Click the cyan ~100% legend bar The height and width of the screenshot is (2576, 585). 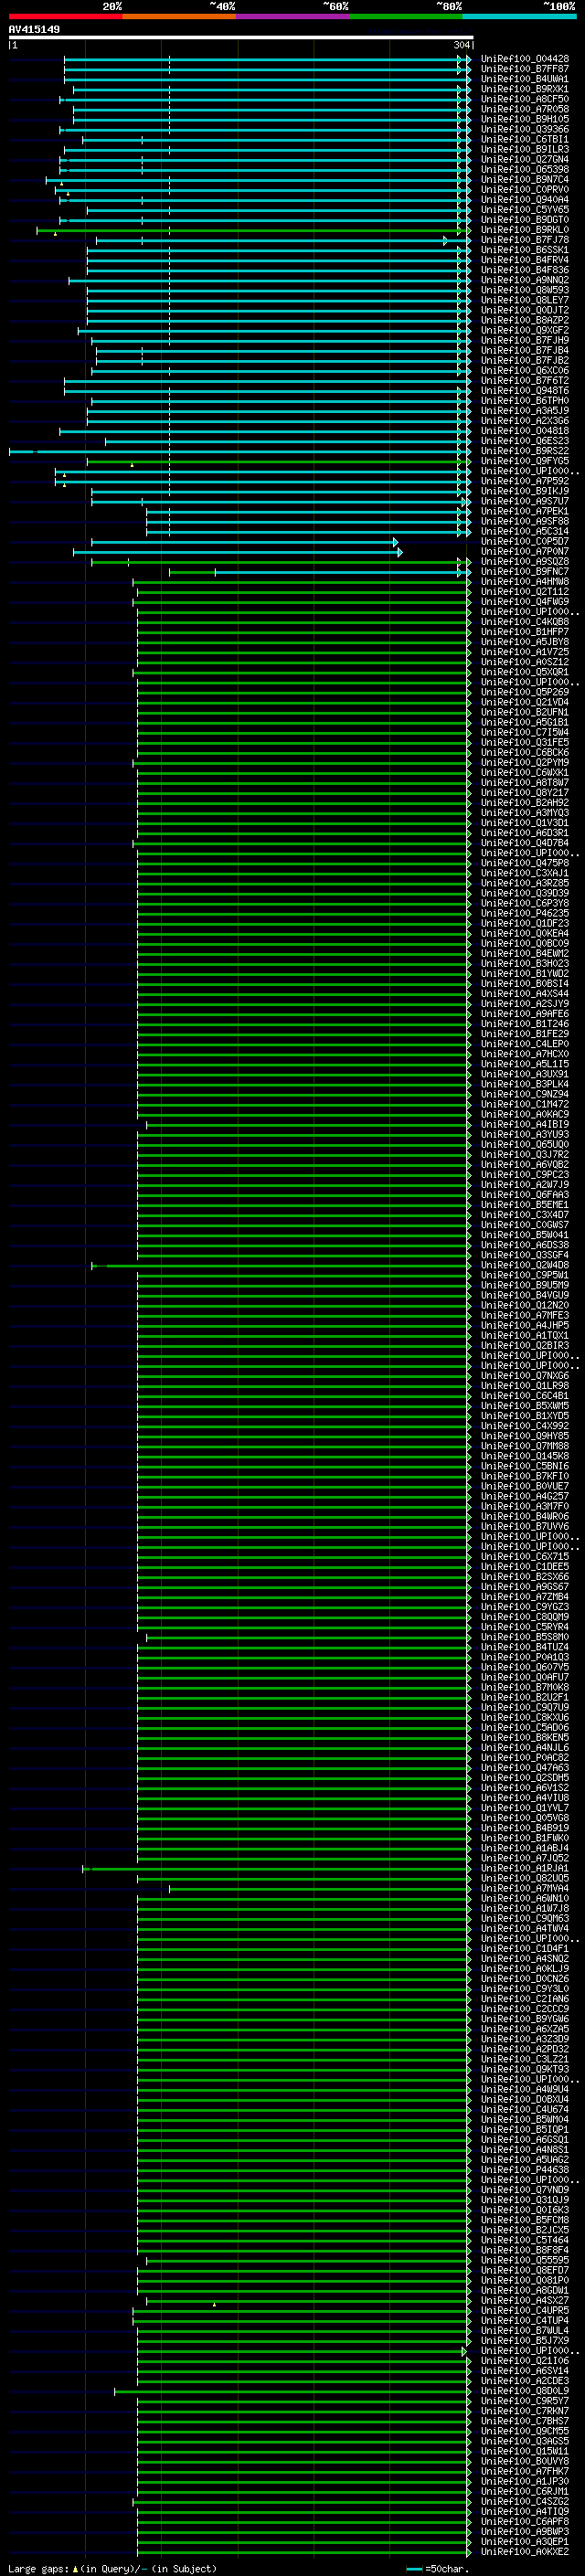click(x=520, y=16)
